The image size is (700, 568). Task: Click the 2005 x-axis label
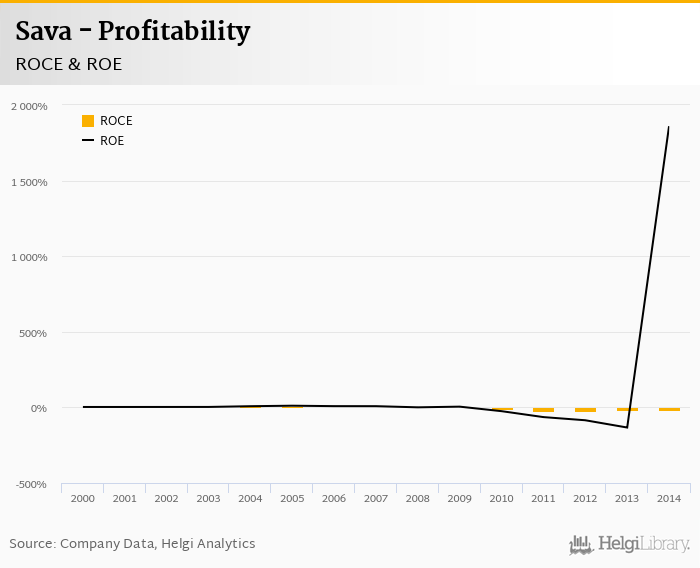[292, 498]
